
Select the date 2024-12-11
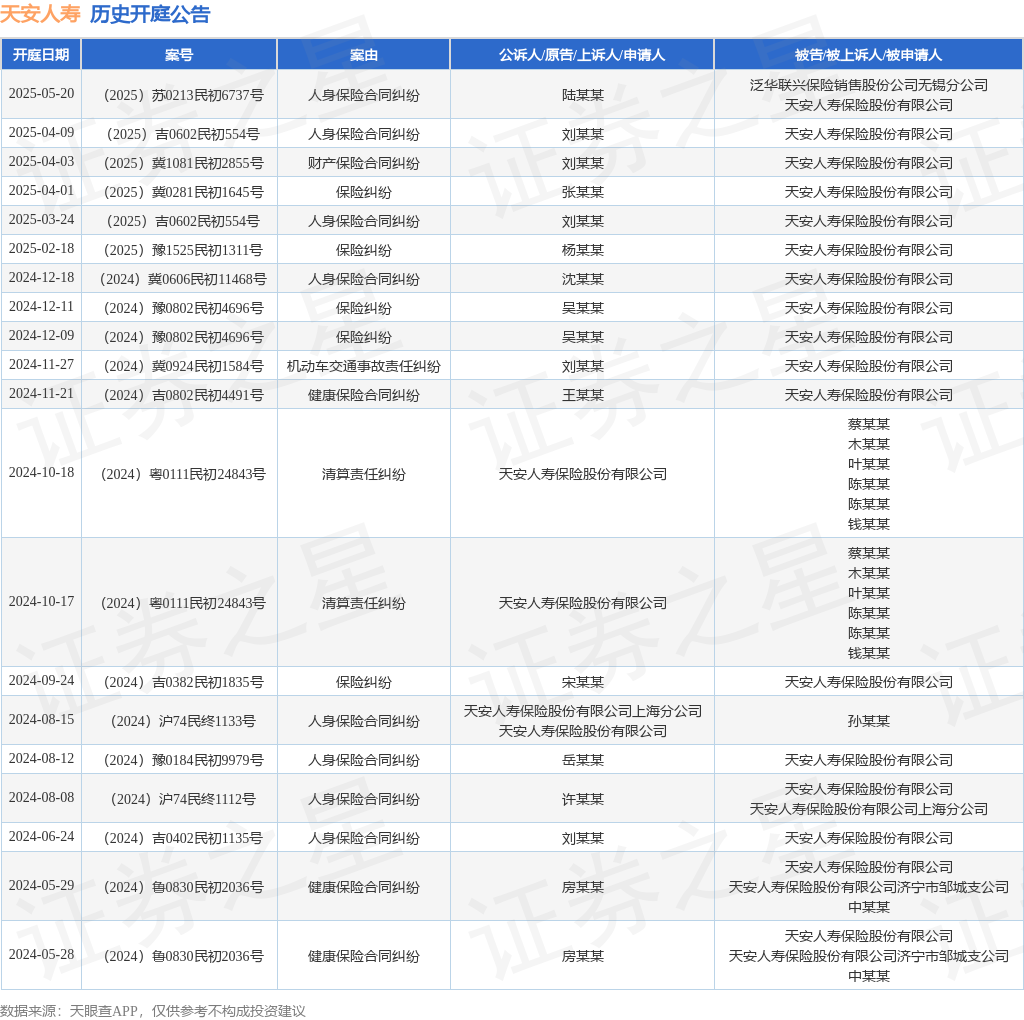point(41,307)
